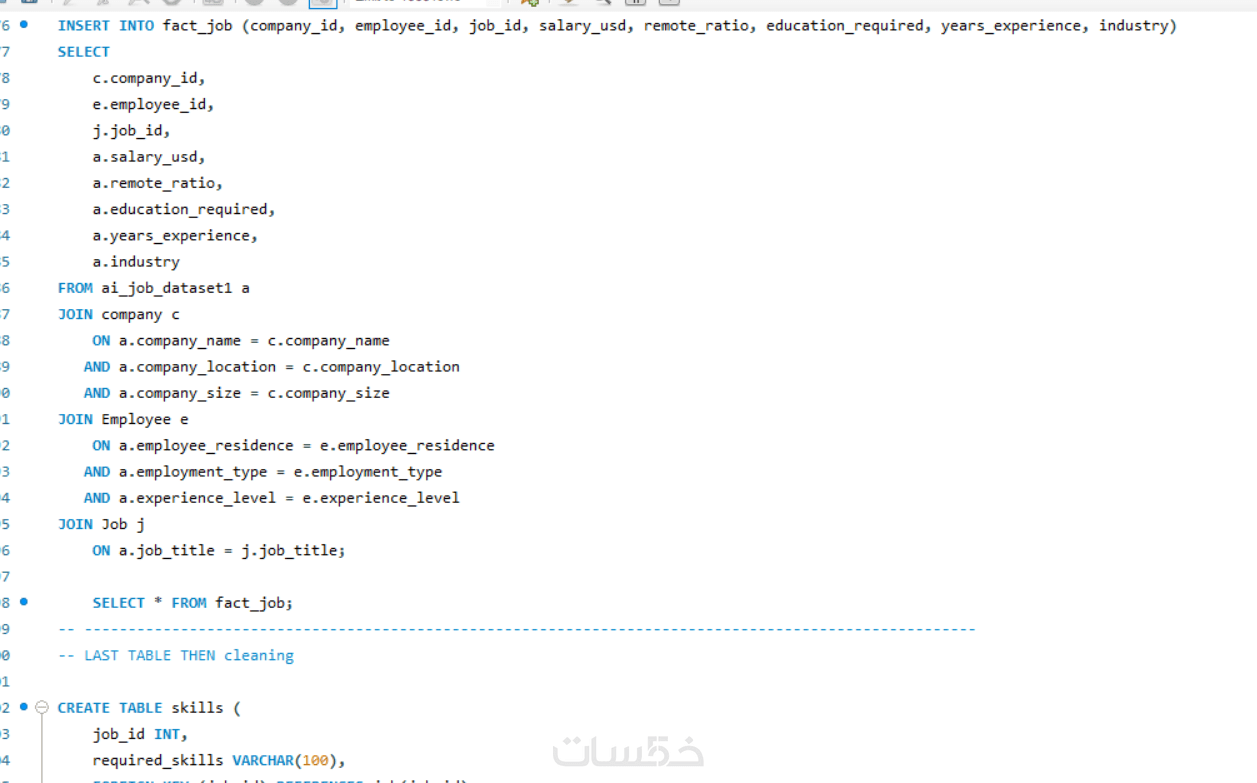Click the line number gutter at line 90

click(x=8, y=655)
